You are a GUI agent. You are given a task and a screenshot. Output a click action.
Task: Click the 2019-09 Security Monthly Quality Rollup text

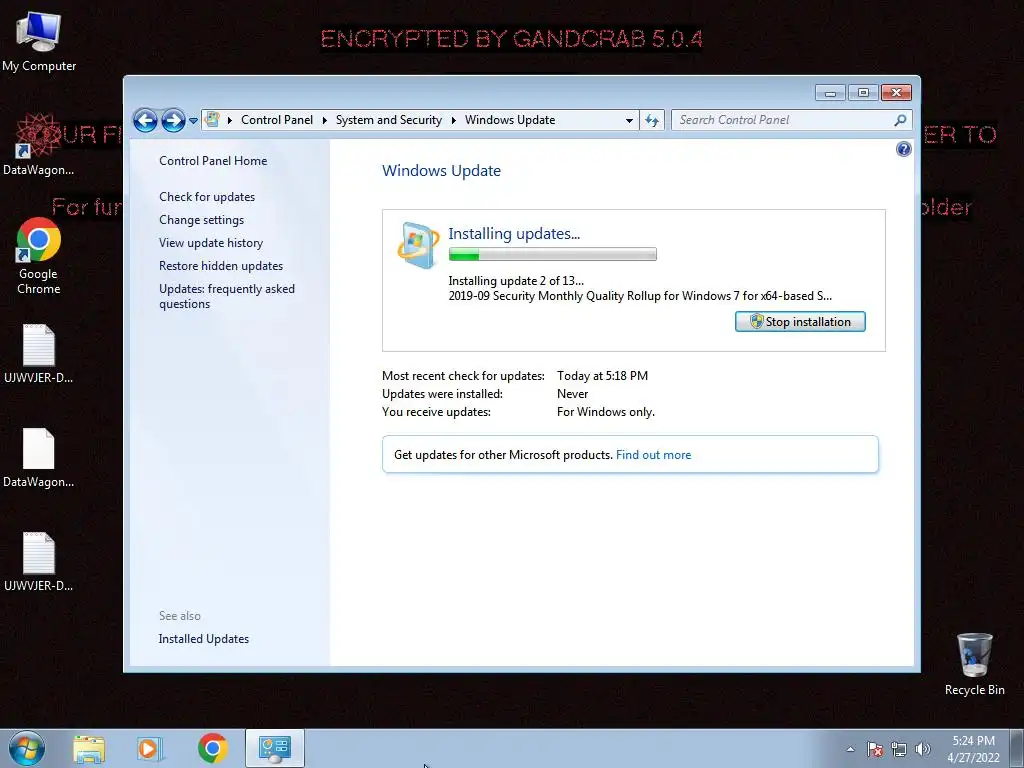tap(640, 296)
